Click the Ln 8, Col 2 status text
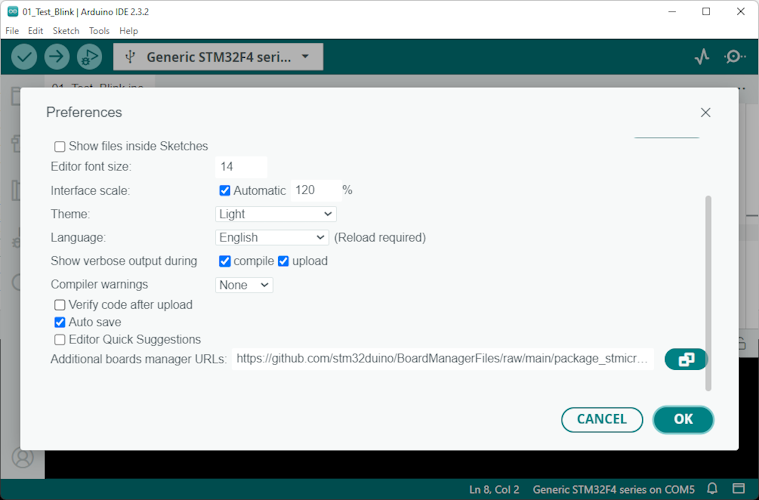Screen dimensions: 759x500 pos(494,489)
